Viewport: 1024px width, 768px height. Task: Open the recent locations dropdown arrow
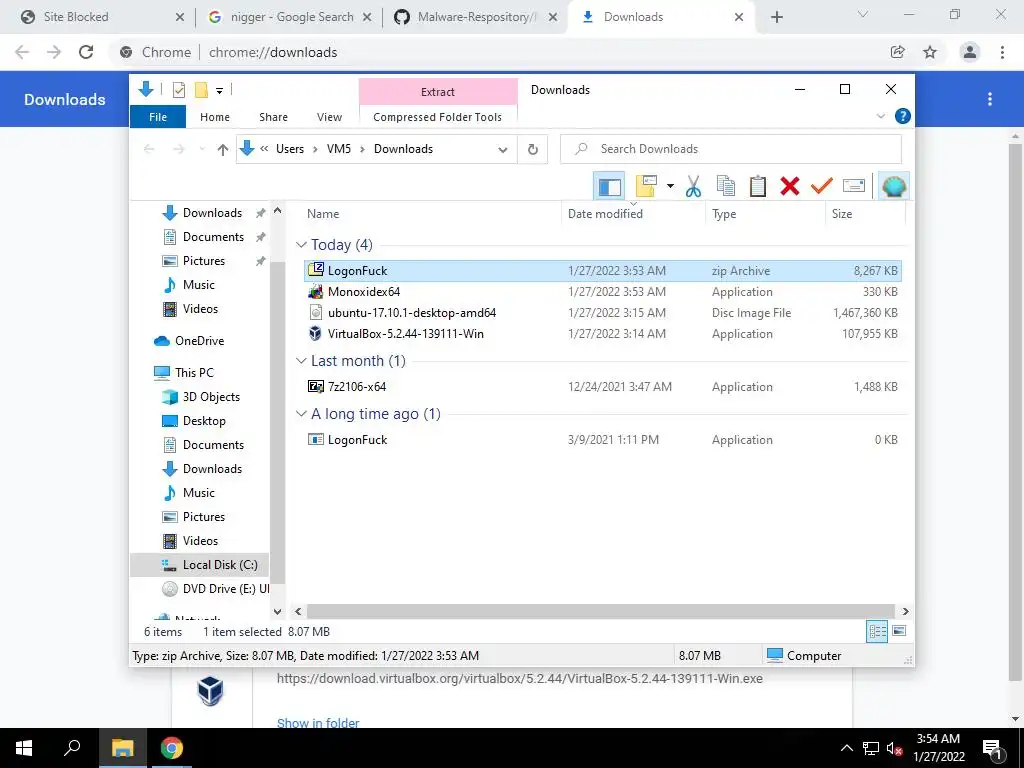point(202,150)
